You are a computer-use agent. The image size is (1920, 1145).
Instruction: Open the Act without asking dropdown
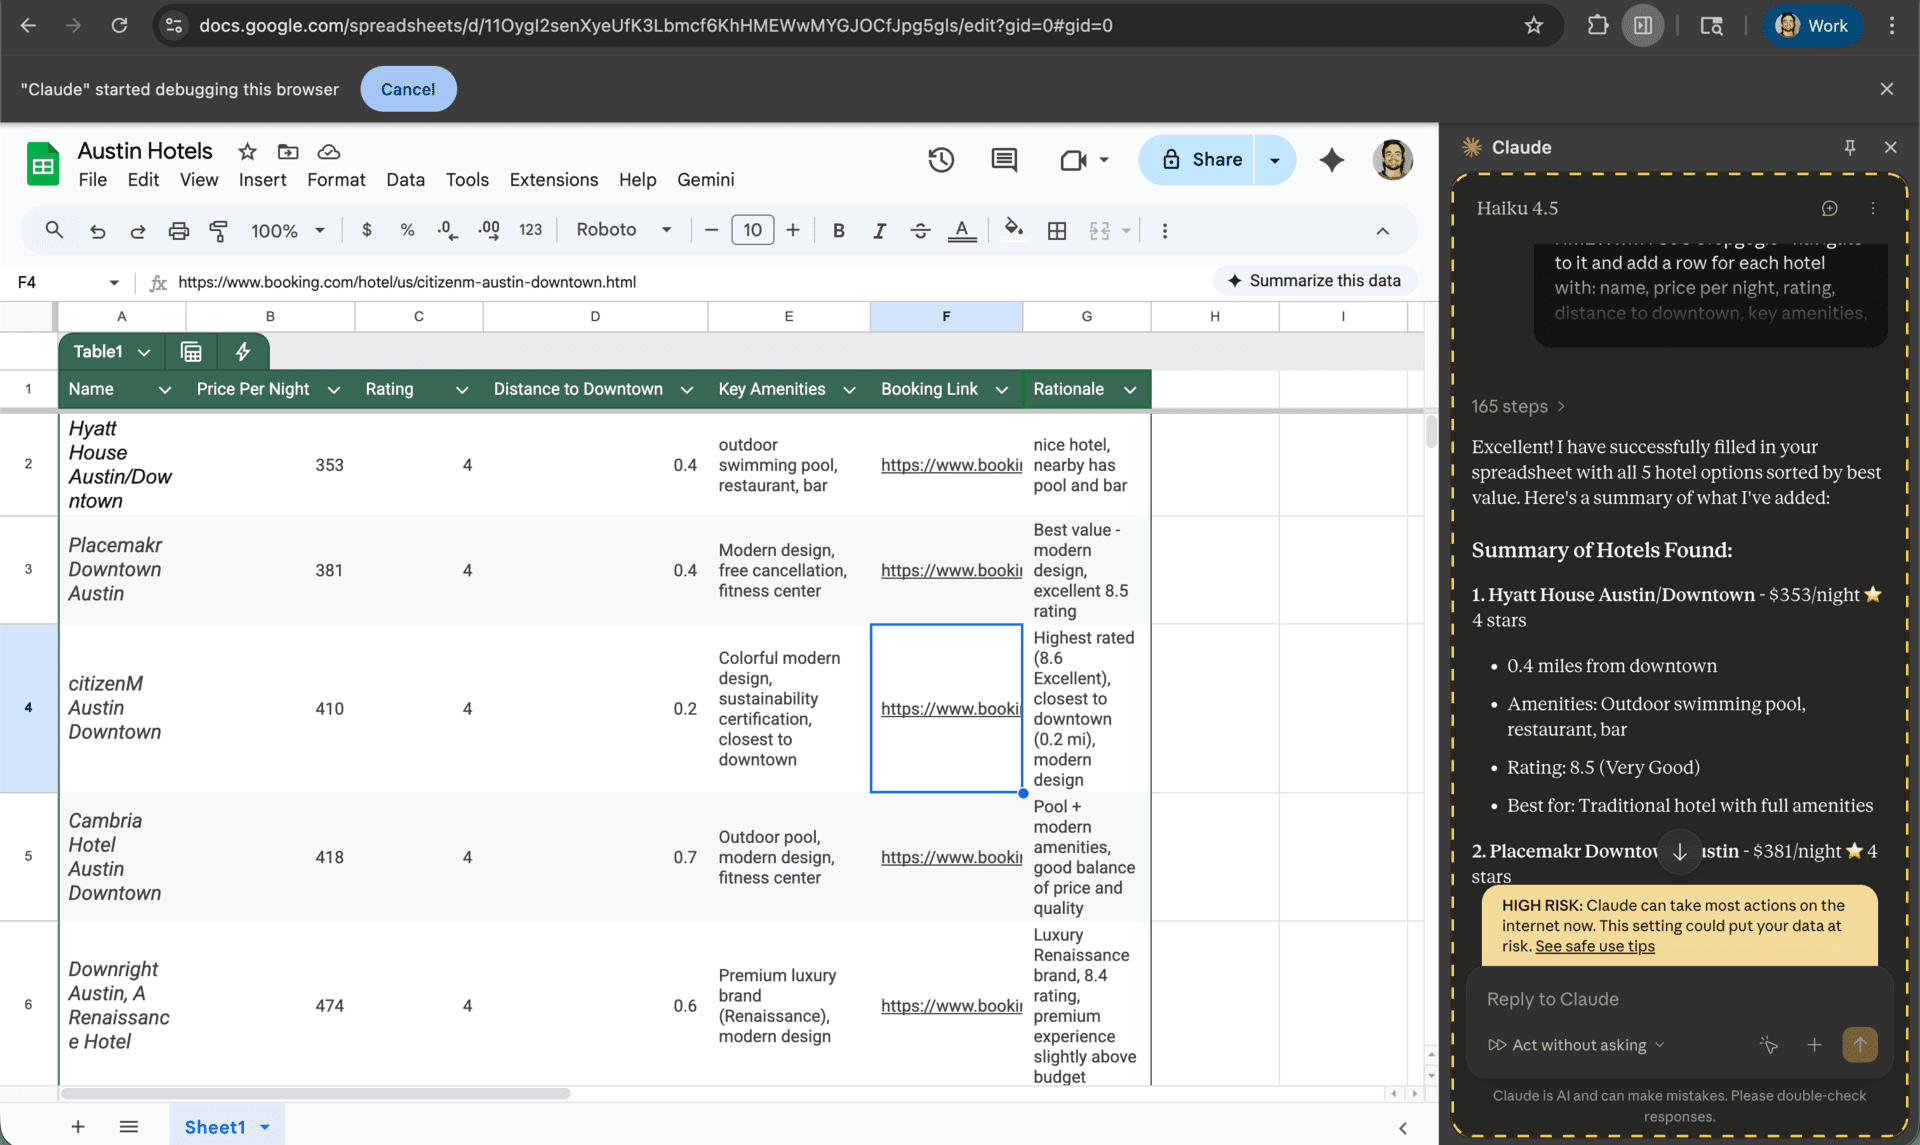(1576, 1045)
